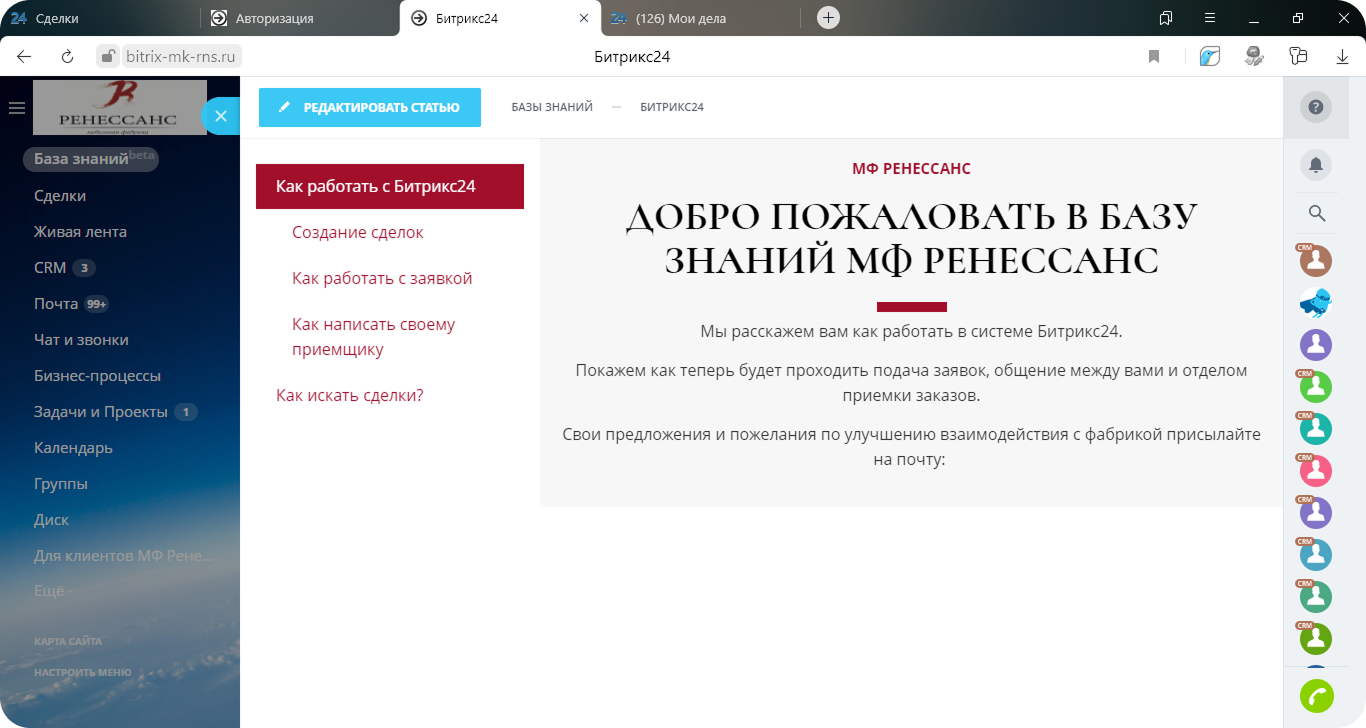
Task: Bookmark this page with bookmark icon
Action: click(1154, 57)
